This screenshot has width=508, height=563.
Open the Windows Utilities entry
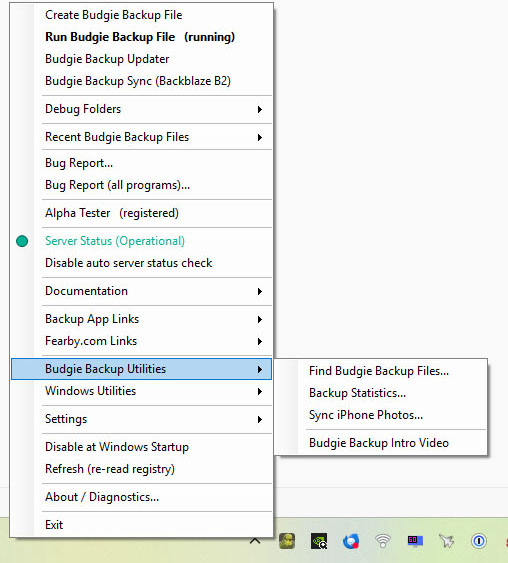coord(141,391)
